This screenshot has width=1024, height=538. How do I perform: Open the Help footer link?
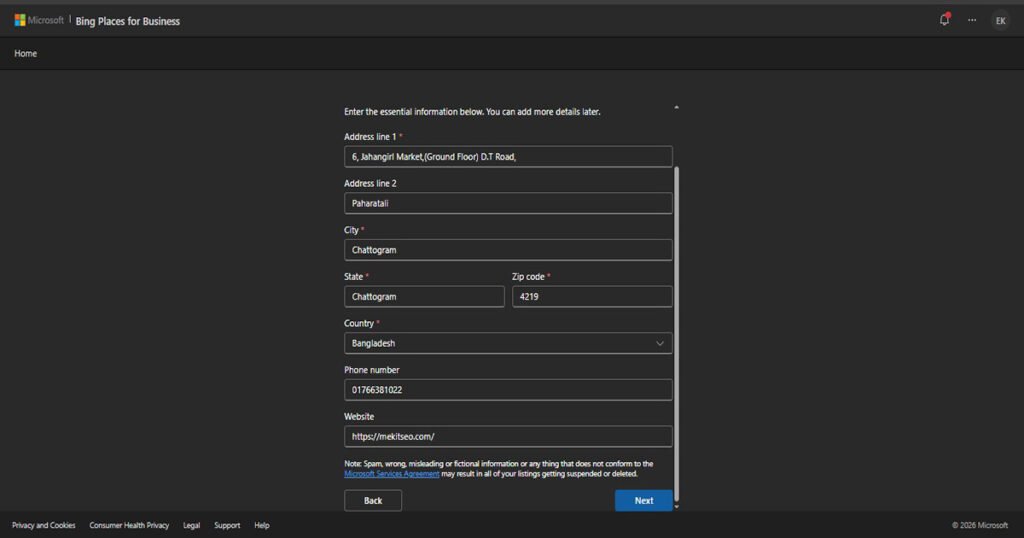[x=262, y=525]
